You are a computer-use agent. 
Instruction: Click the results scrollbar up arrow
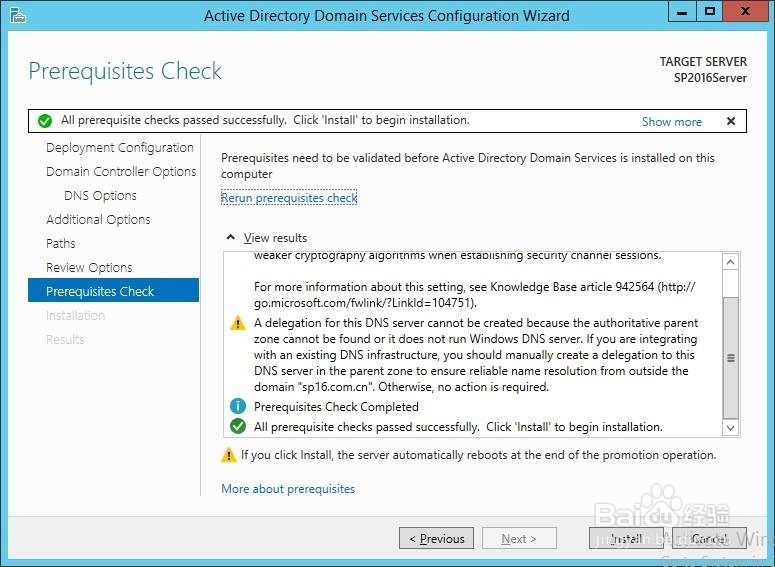click(x=731, y=262)
